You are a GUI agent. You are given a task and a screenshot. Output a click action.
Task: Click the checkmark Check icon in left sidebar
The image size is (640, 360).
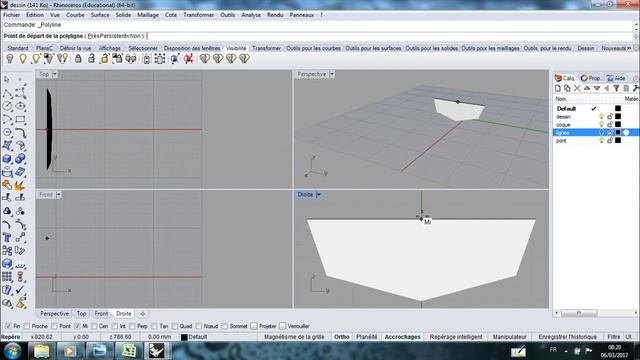click(20, 290)
